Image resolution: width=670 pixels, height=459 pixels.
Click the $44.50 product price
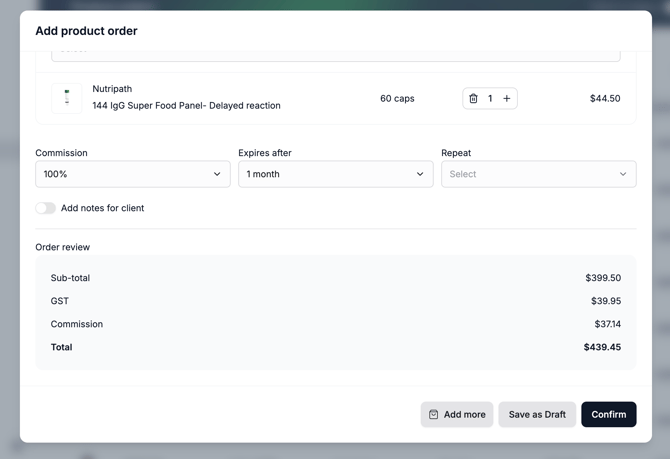[x=605, y=98]
